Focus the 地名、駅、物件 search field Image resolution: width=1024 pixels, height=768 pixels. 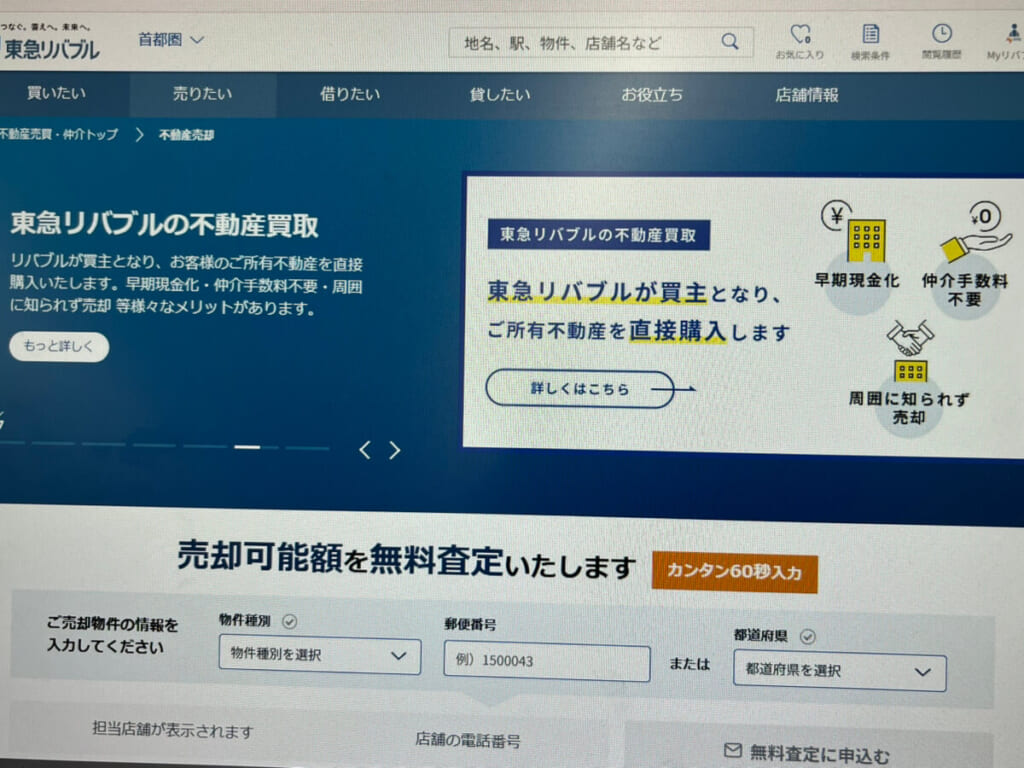point(601,43)
